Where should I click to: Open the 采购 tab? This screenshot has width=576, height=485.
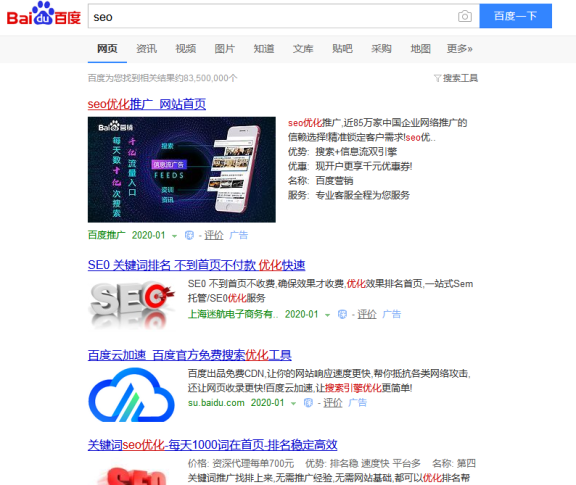[x=381, y=48]
